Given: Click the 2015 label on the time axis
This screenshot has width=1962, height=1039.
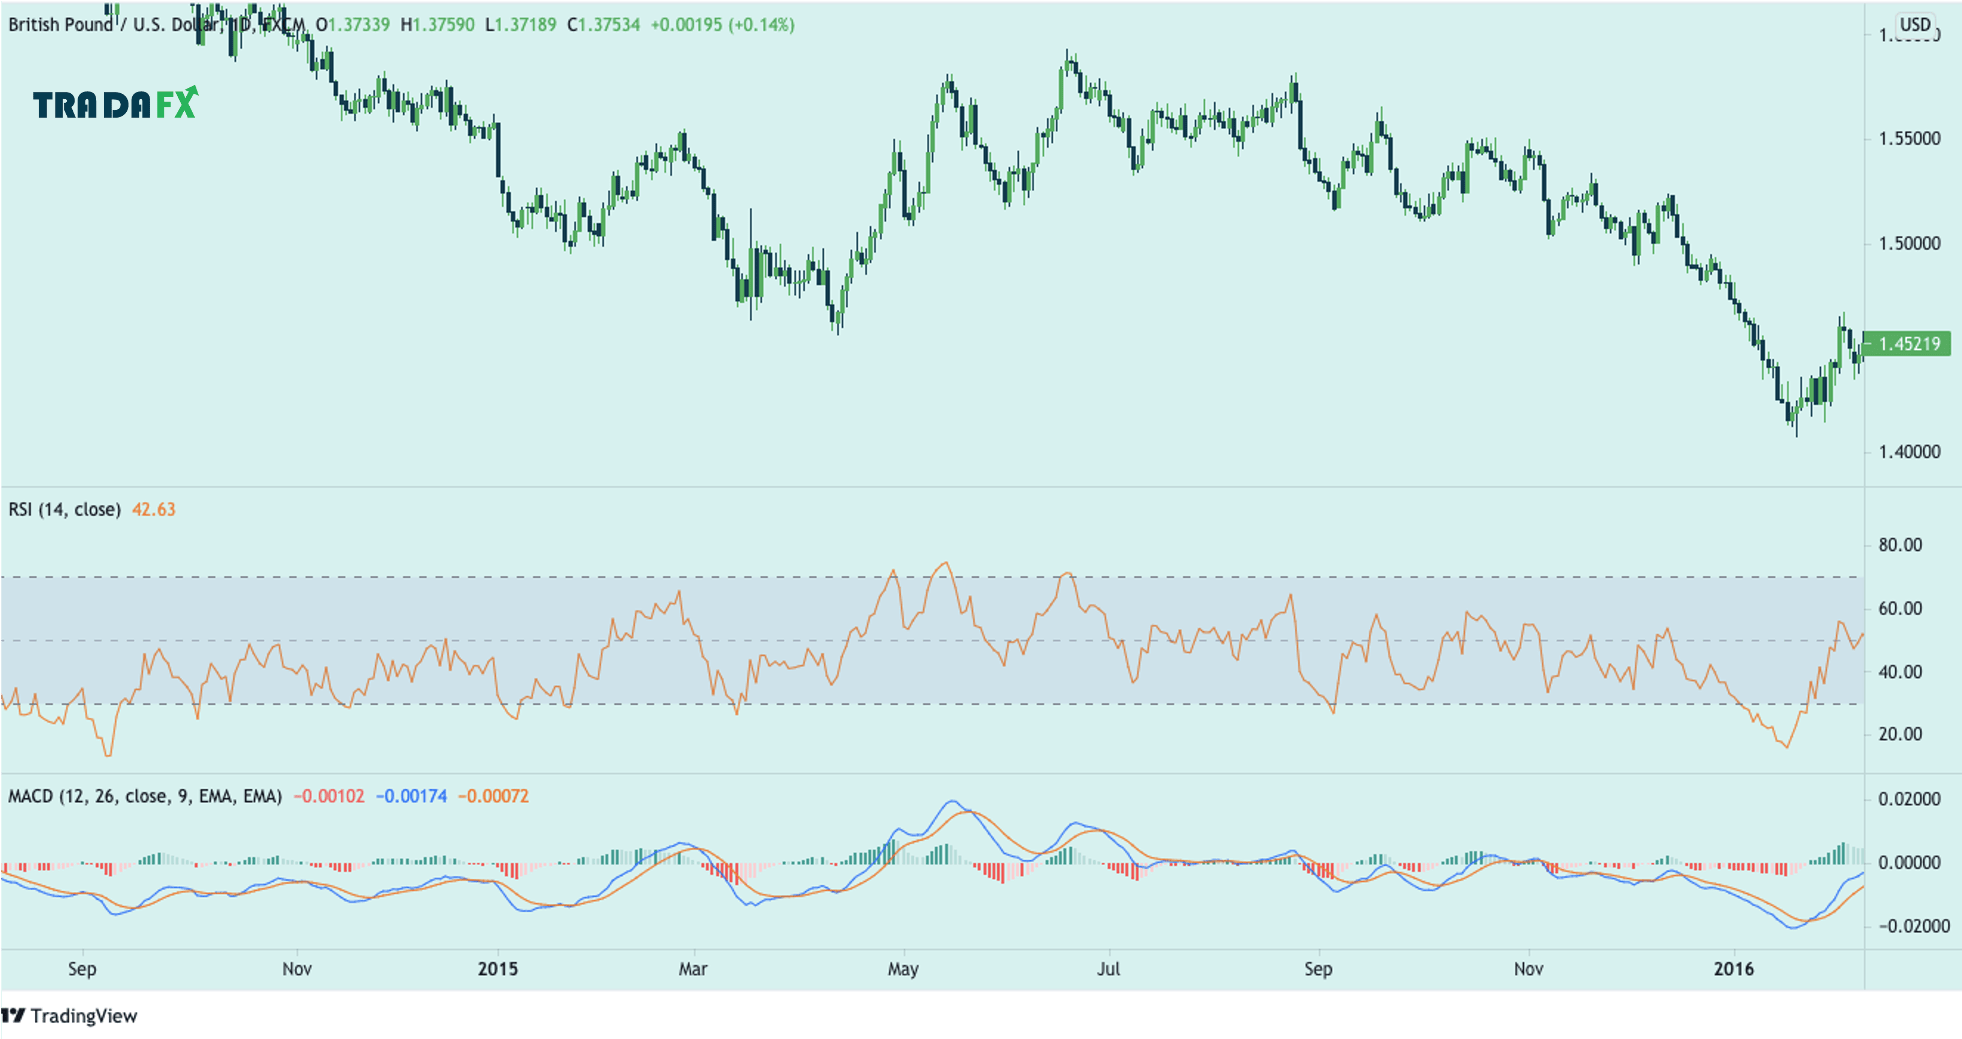Looking at the screenshot, I should 497,969.
